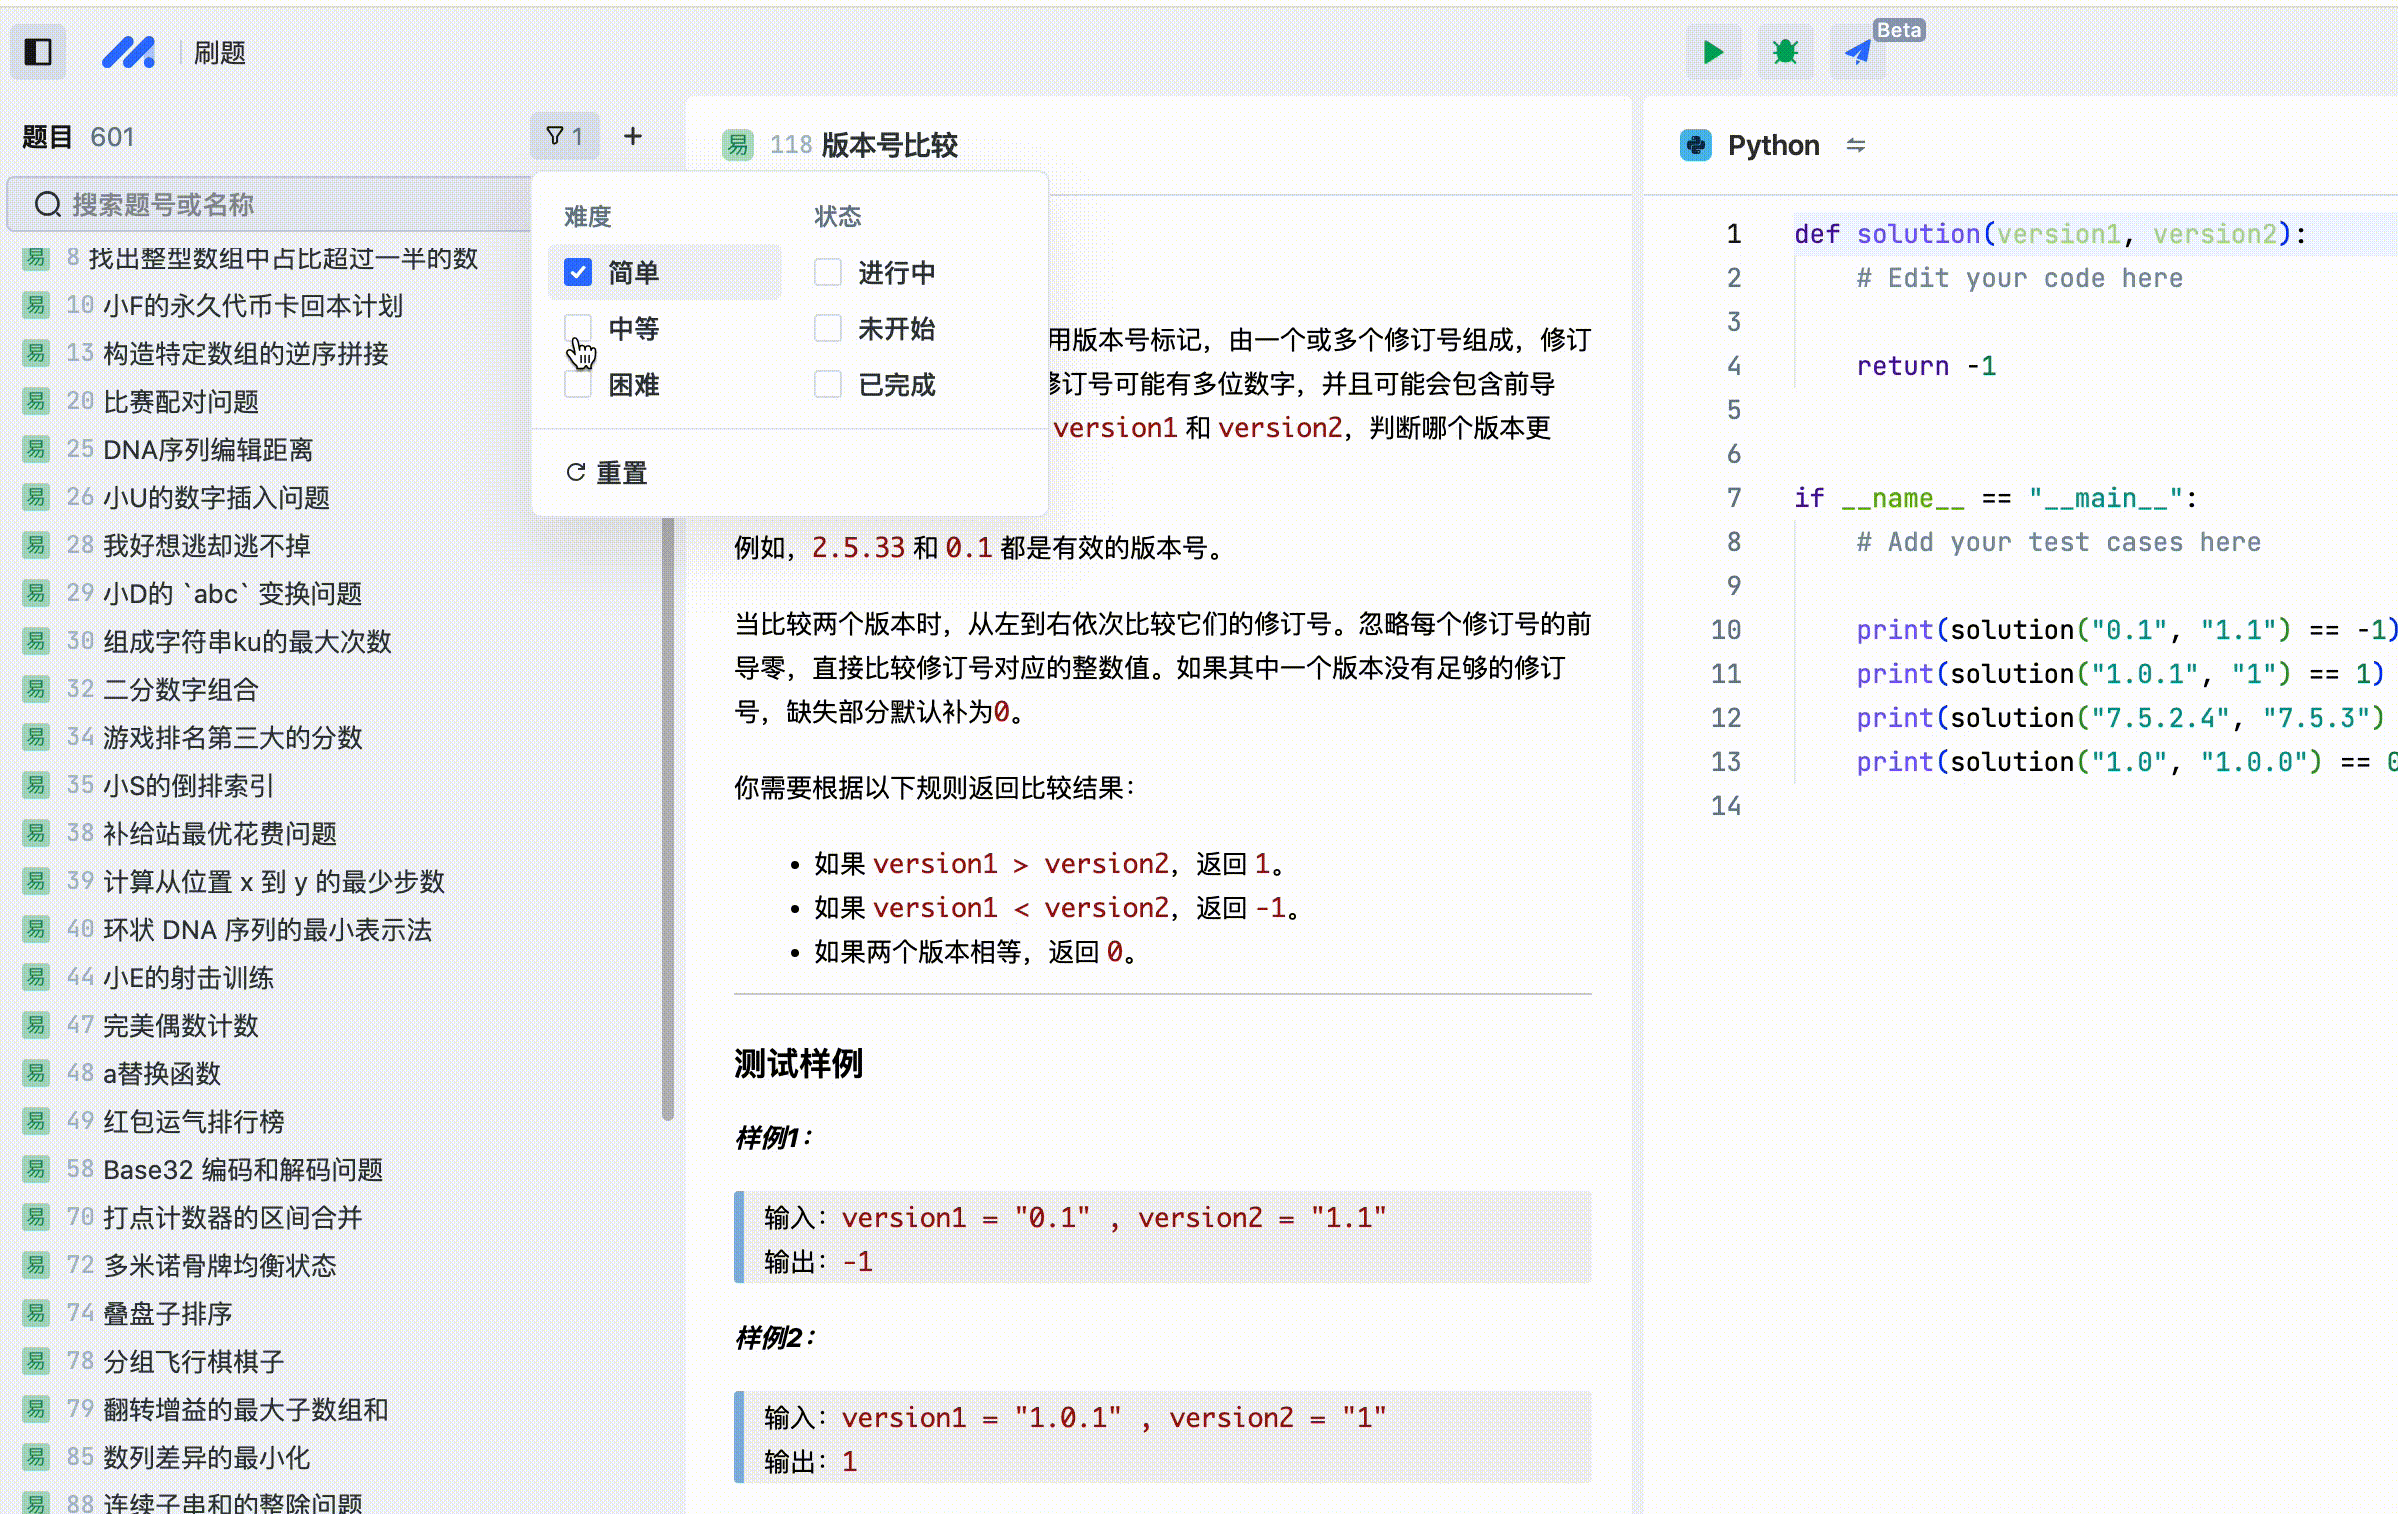
Task: Click the green debug bug icon
Action: (1785, 52)
